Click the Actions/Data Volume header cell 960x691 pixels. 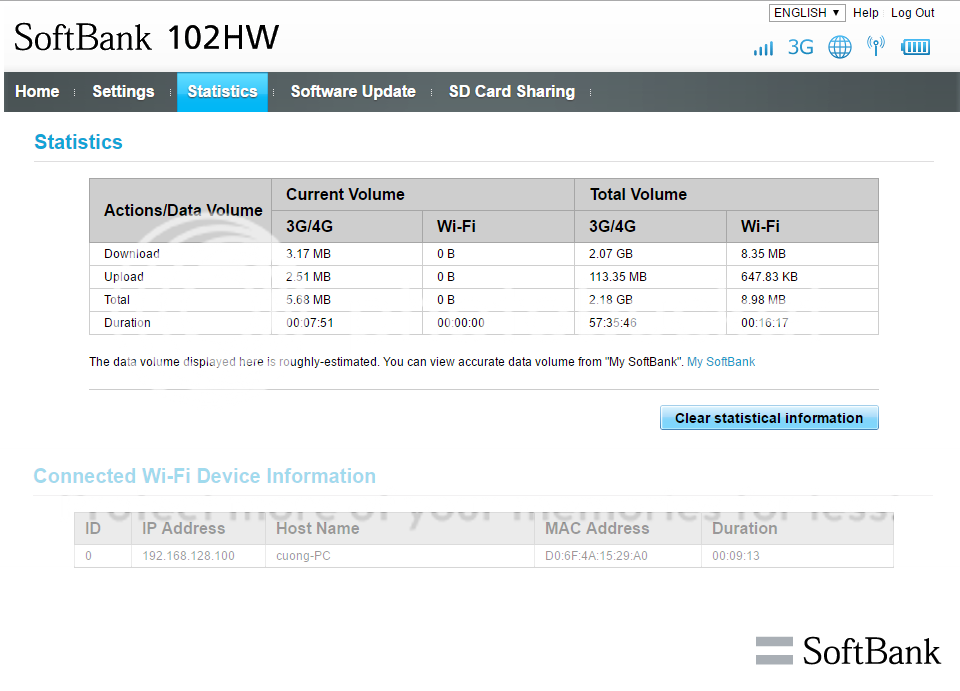tap(183, 211)
